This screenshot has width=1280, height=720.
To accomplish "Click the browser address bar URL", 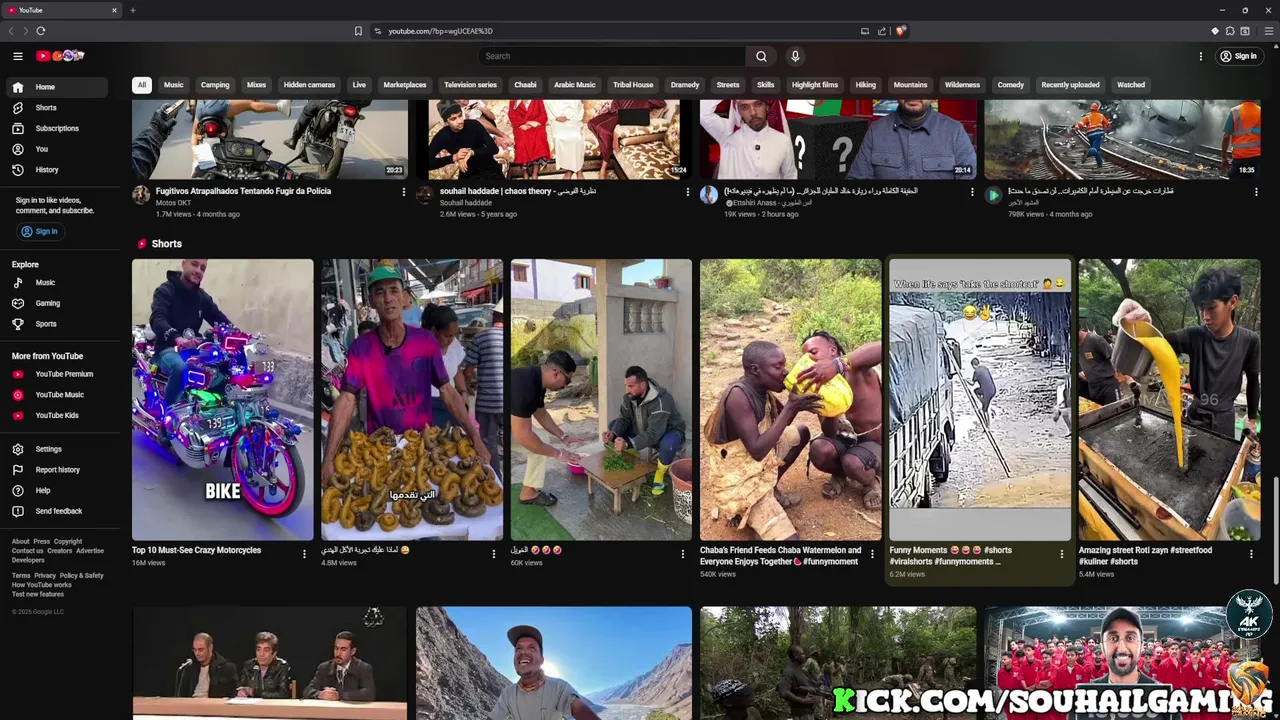I will pyautogui.click(x=440, y=31).
